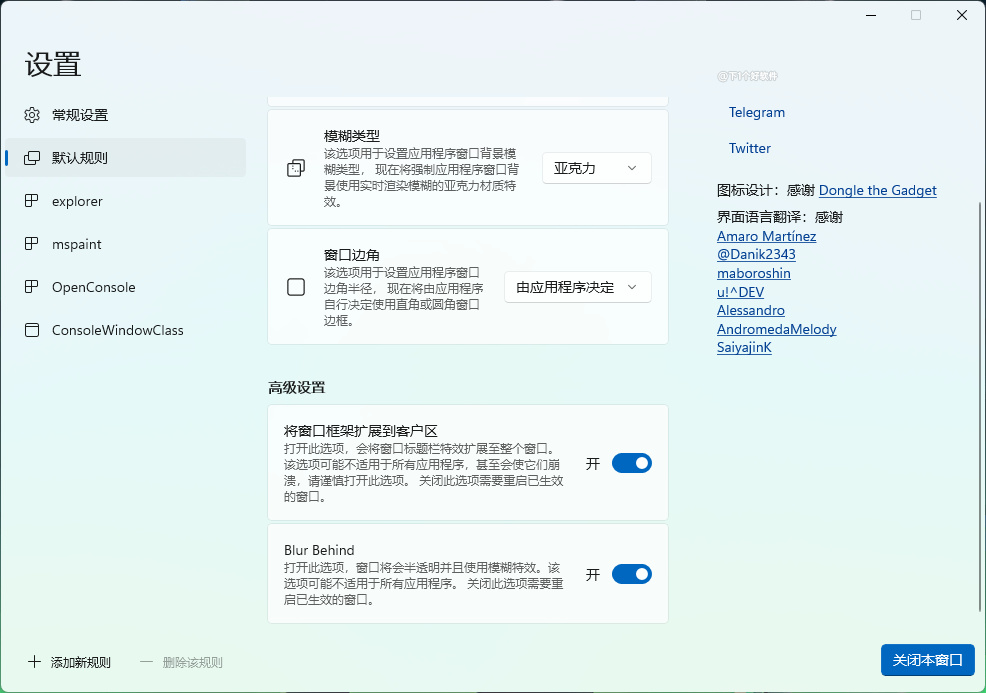This screenshot has width=986, height=693.
Task: Click the vertical scrollbar on the right
Action: click(980, 400)
